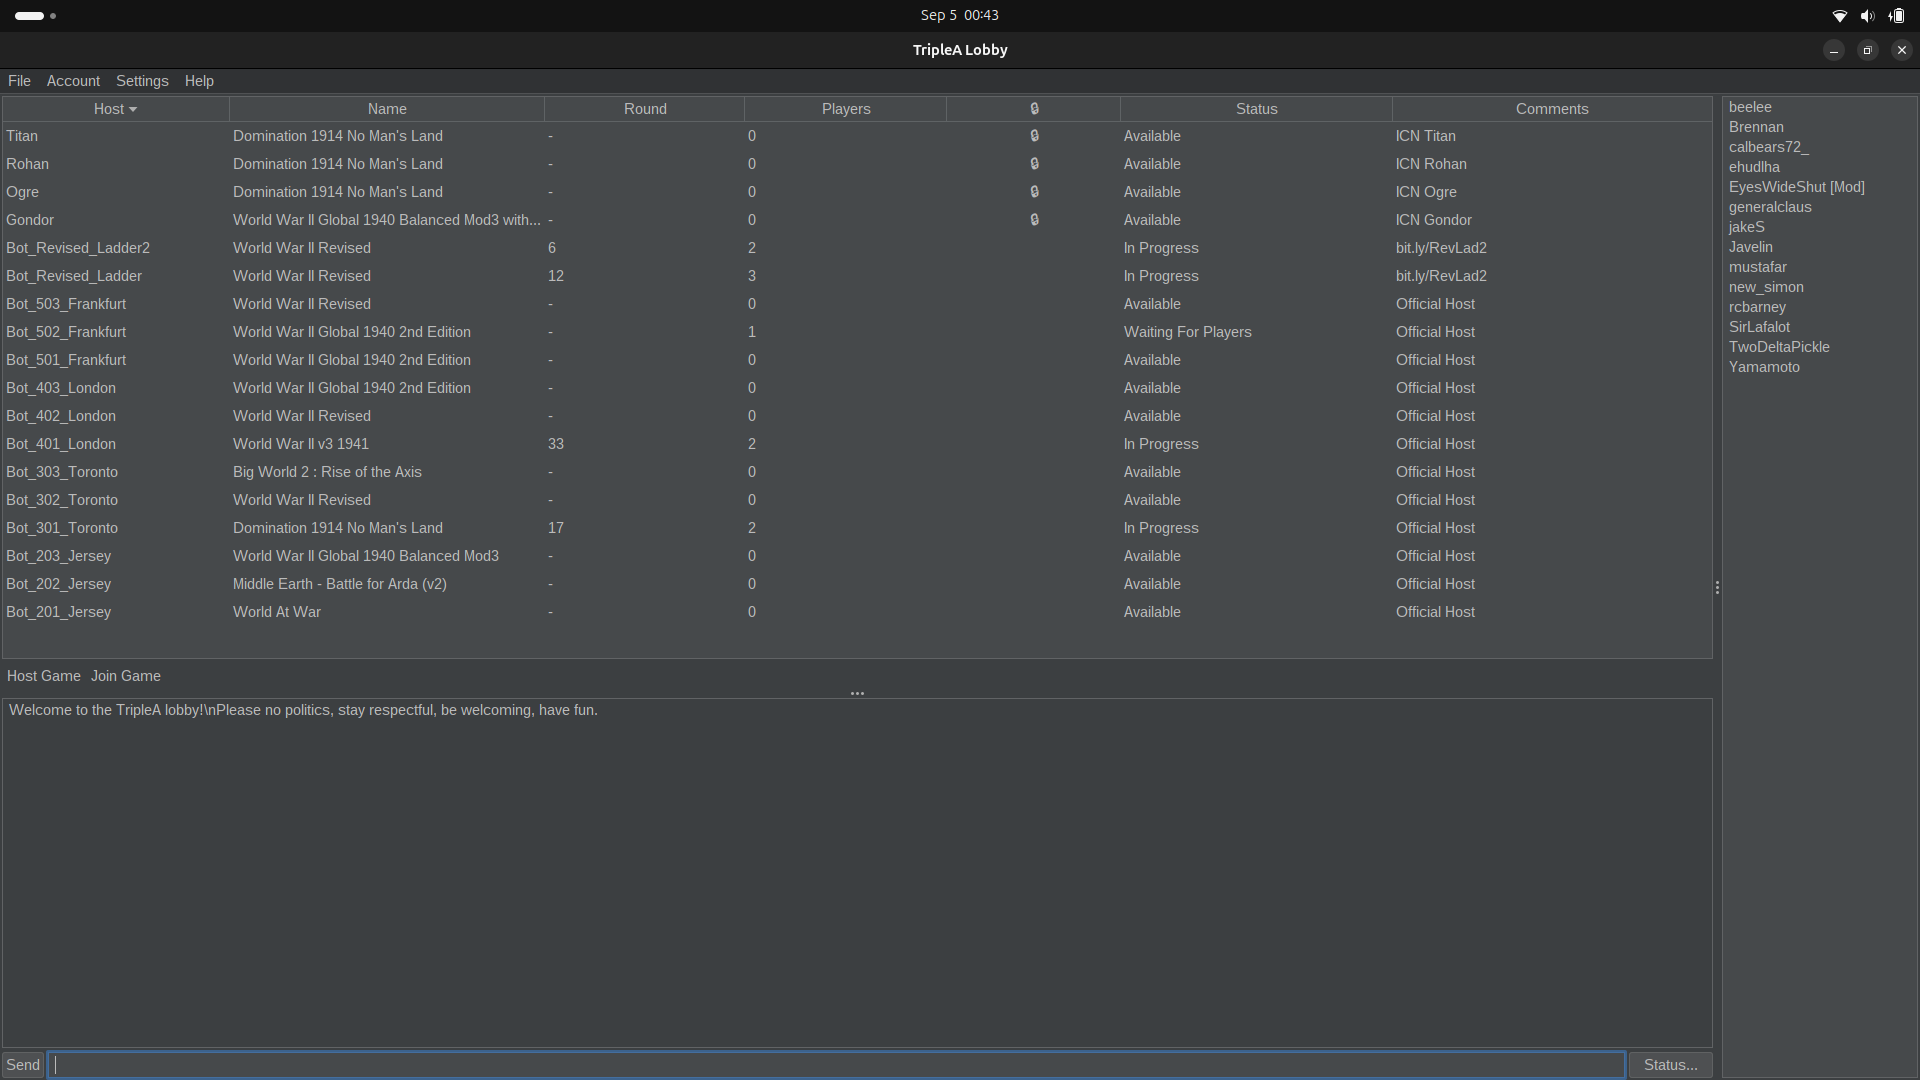Sort games by Host column header
The width and height of the screenshot is (1920, 1080).
(116, 109)
